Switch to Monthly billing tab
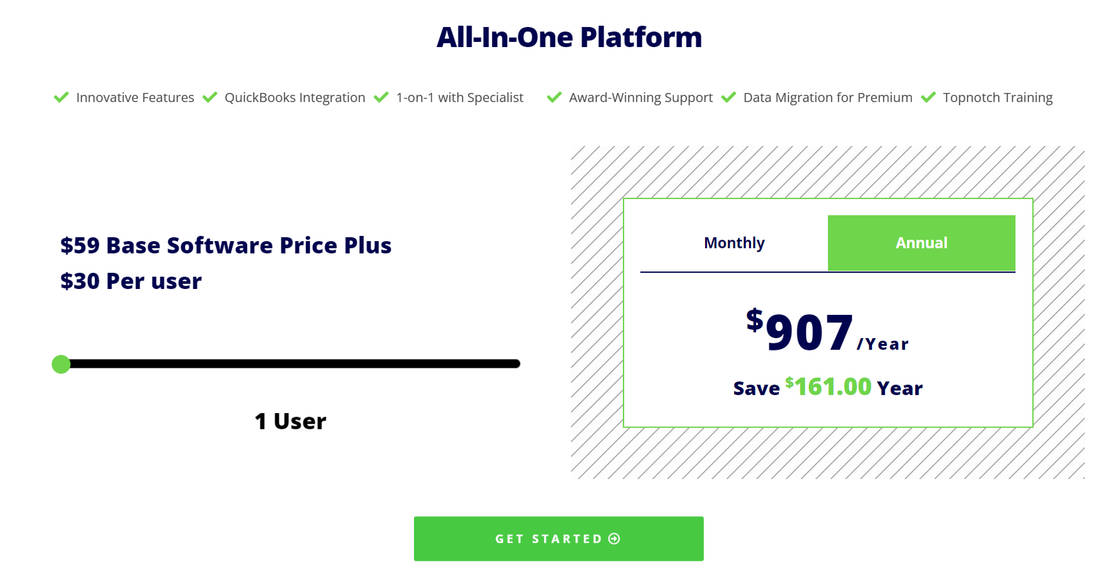 click(734, 243)
